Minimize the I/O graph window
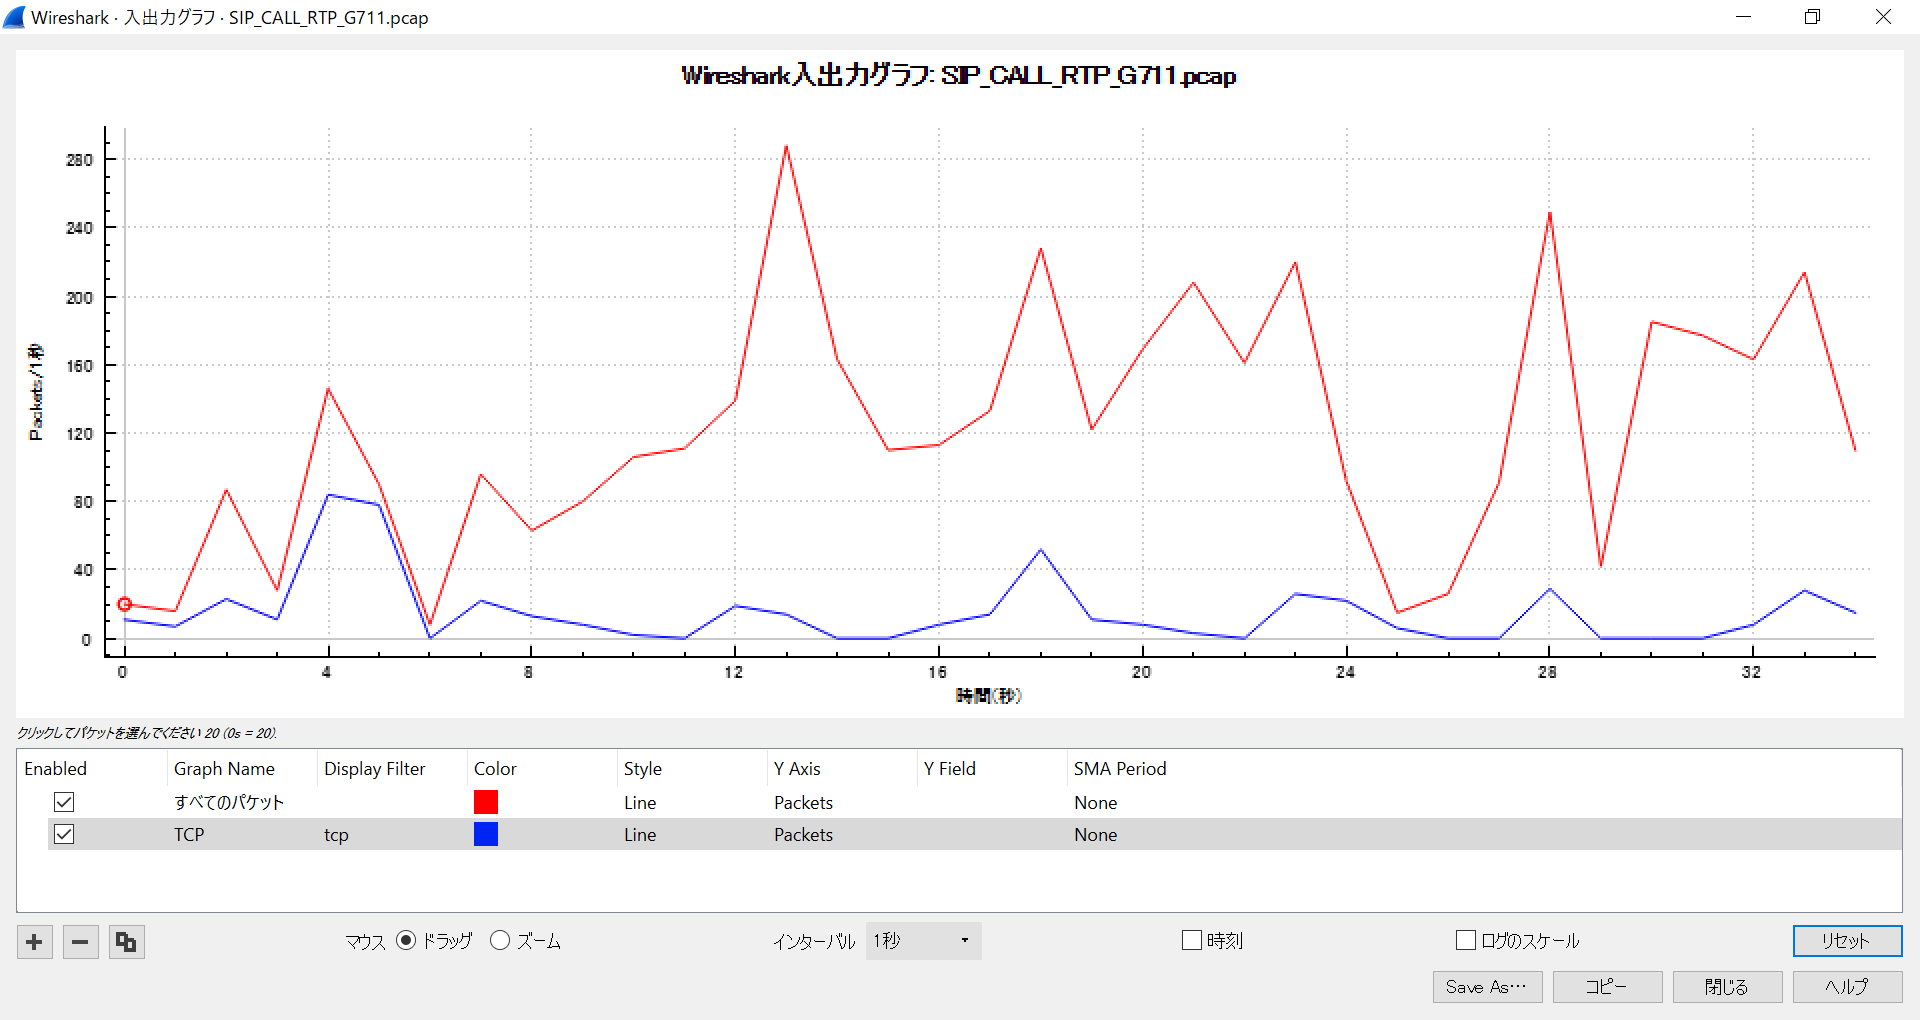Screen dimensions: 1920x1020 click(1743, 17)
